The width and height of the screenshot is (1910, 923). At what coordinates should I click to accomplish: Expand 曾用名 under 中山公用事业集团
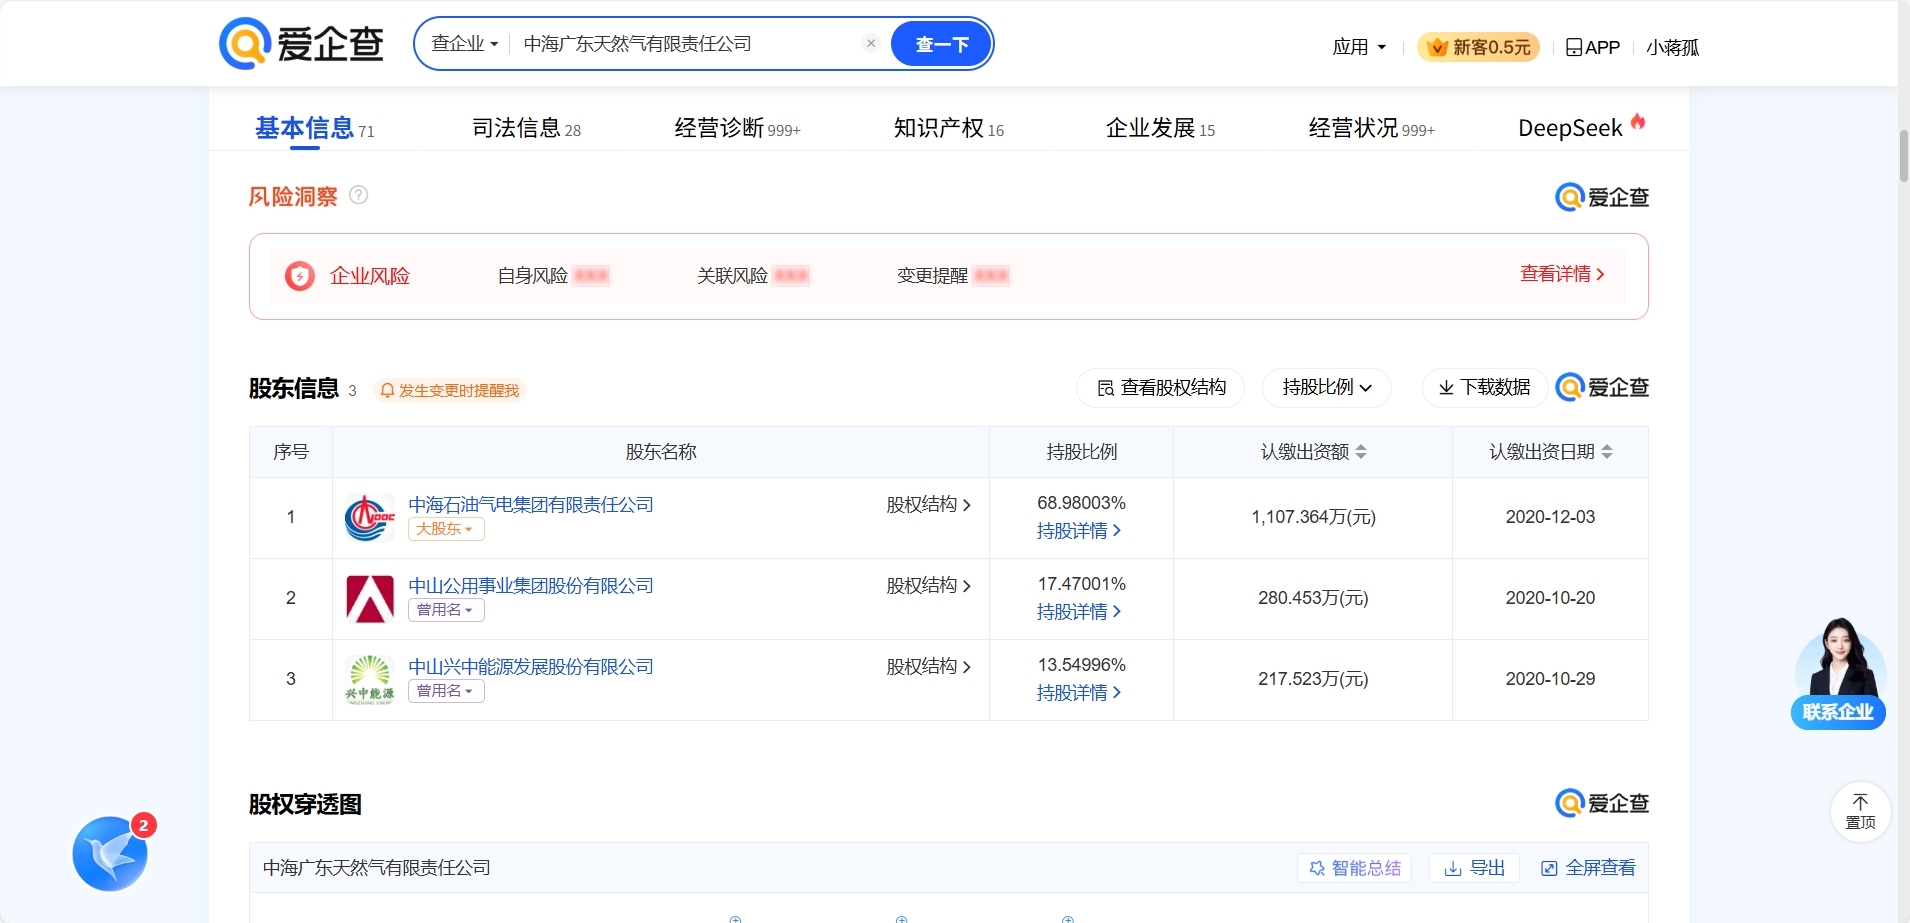pyautogui.click(x=446, y=610)
